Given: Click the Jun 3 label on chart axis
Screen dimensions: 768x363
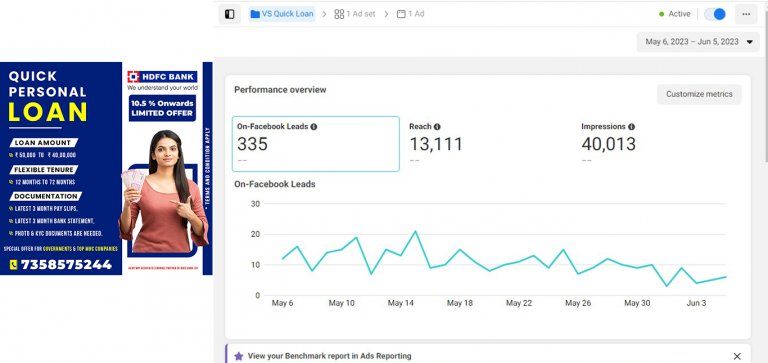Looking at the screenshot, I should pos(696,303).
